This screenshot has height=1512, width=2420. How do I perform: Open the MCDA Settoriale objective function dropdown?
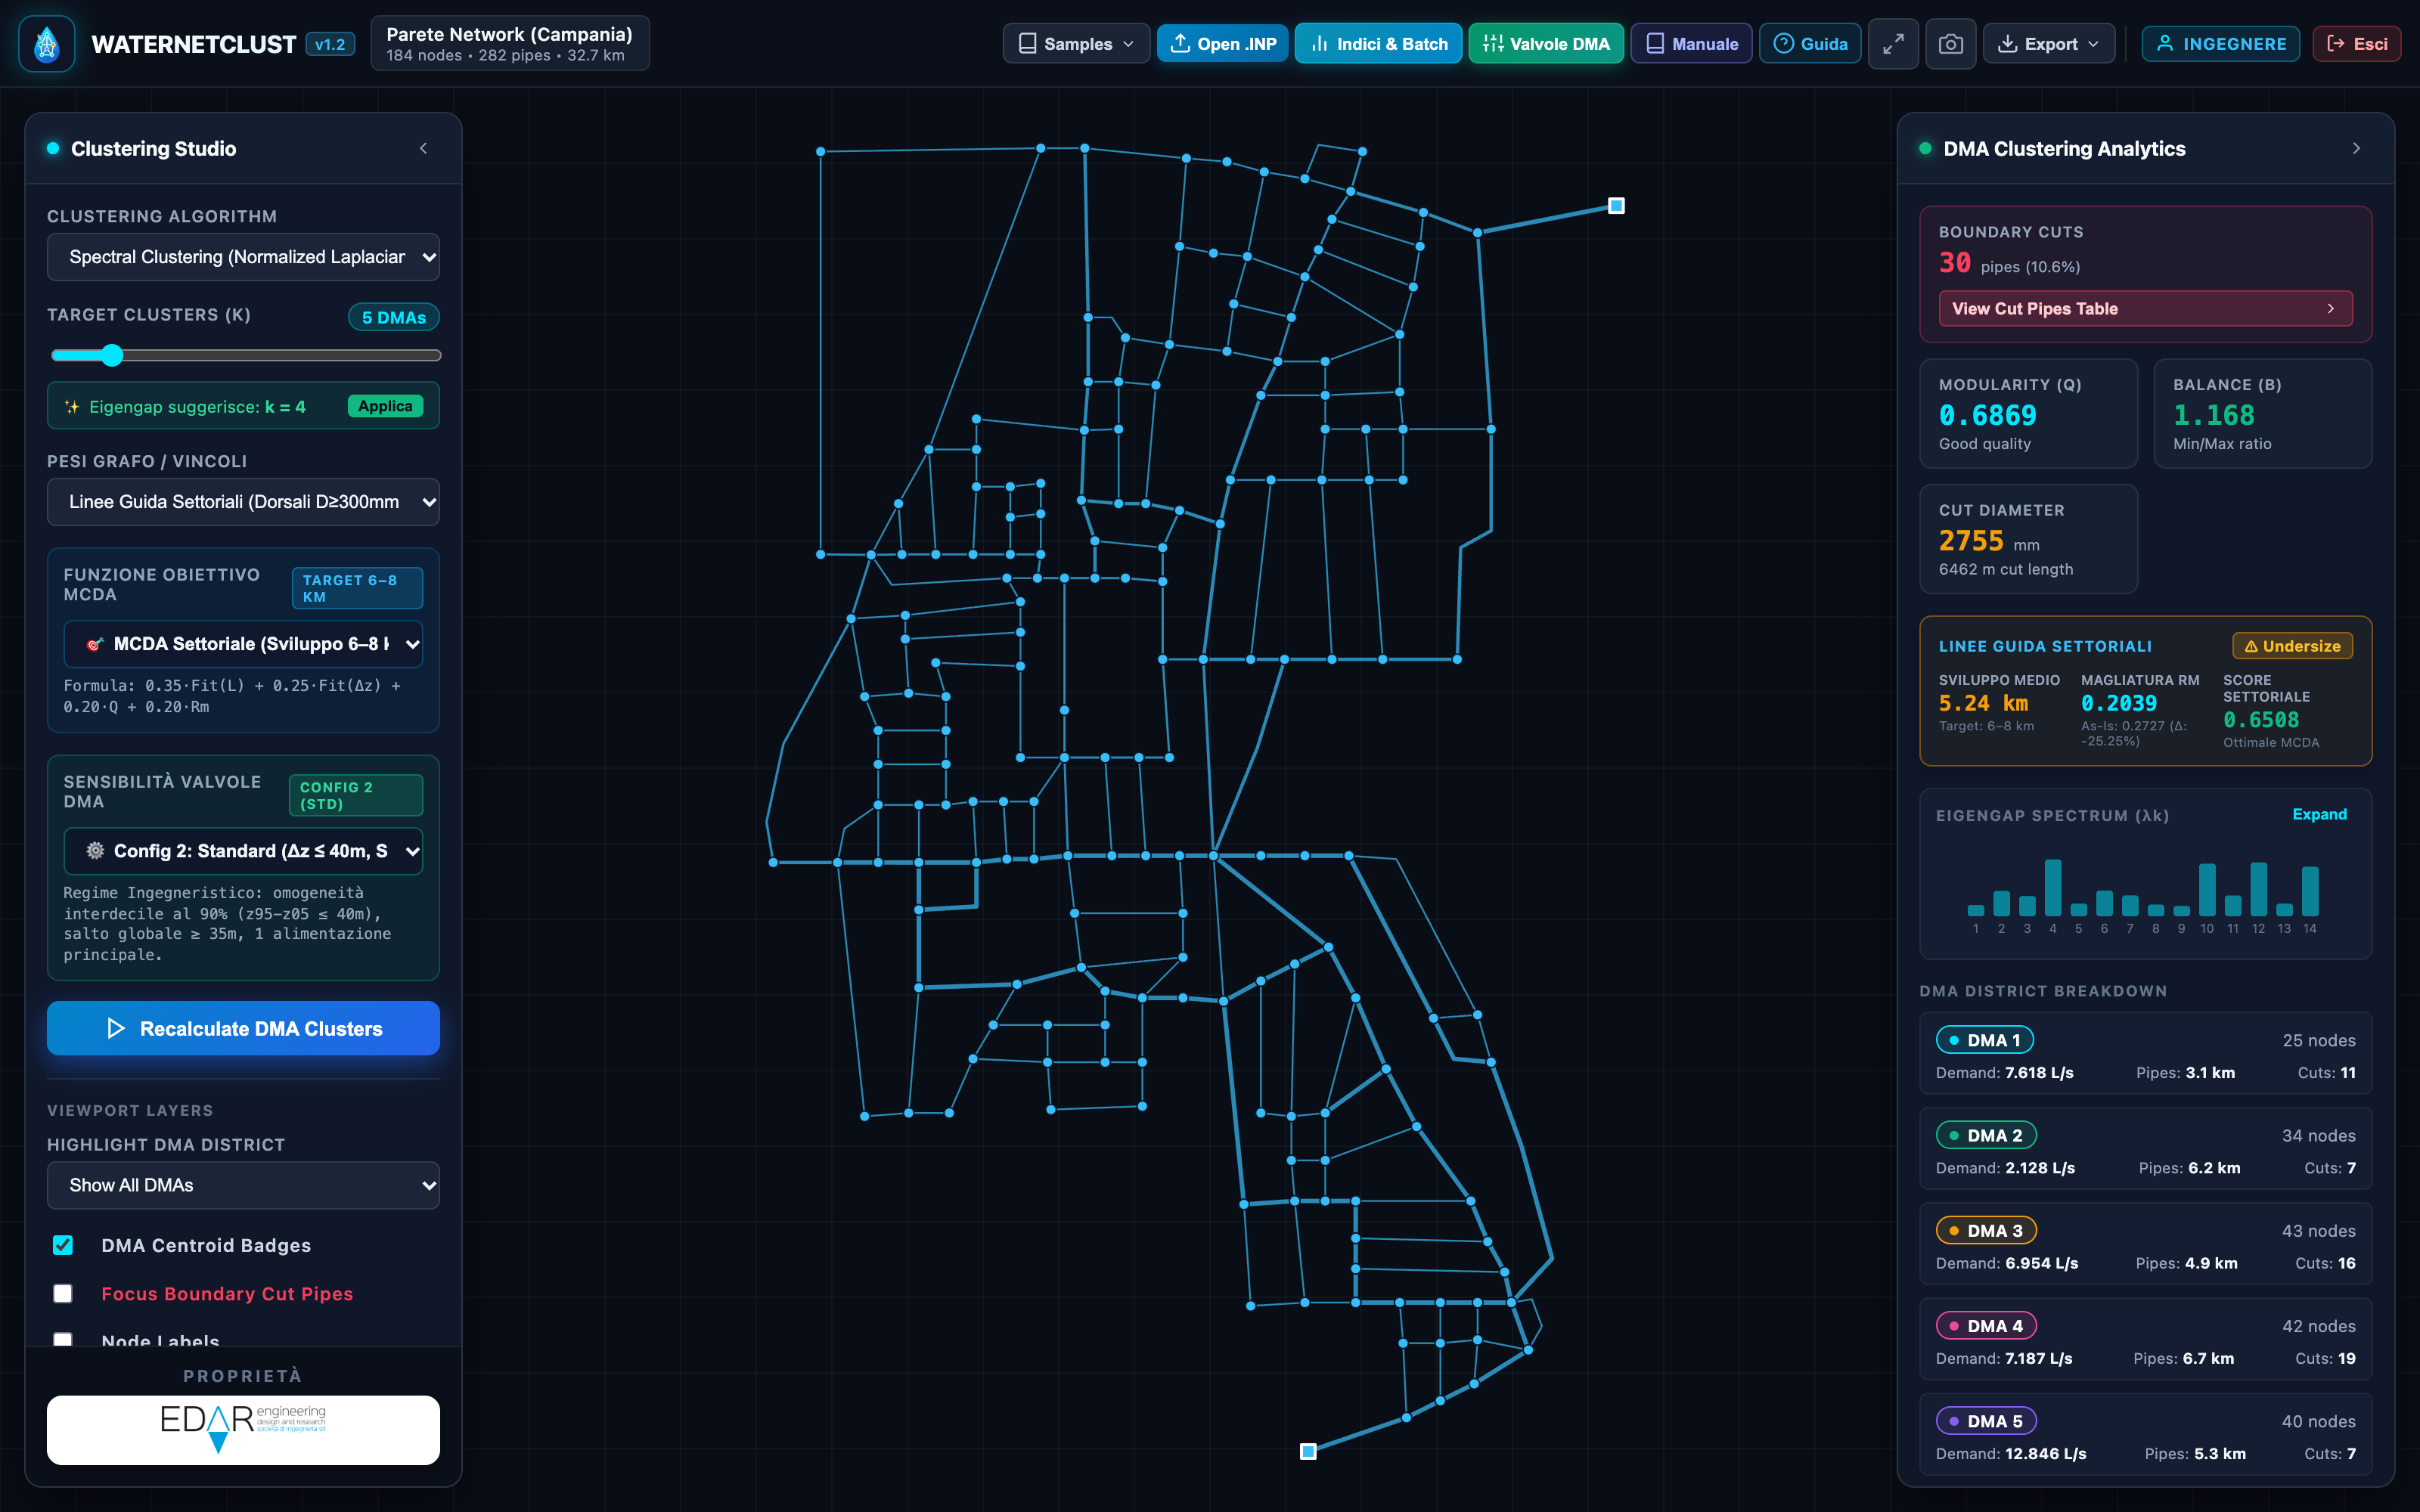click(243, 644)
